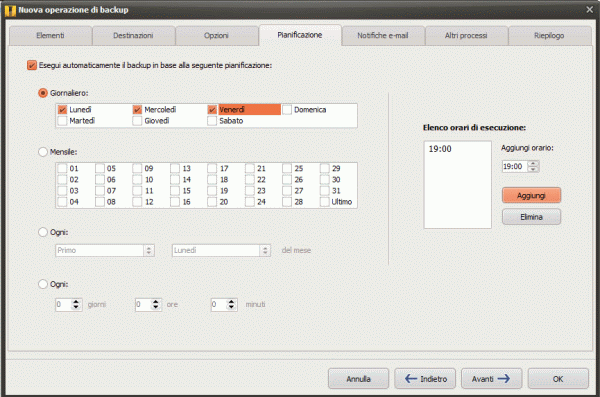Viewport: 600px width, 397px height.
Task: Proceed with the Avanti button
Action: (491, 379)
